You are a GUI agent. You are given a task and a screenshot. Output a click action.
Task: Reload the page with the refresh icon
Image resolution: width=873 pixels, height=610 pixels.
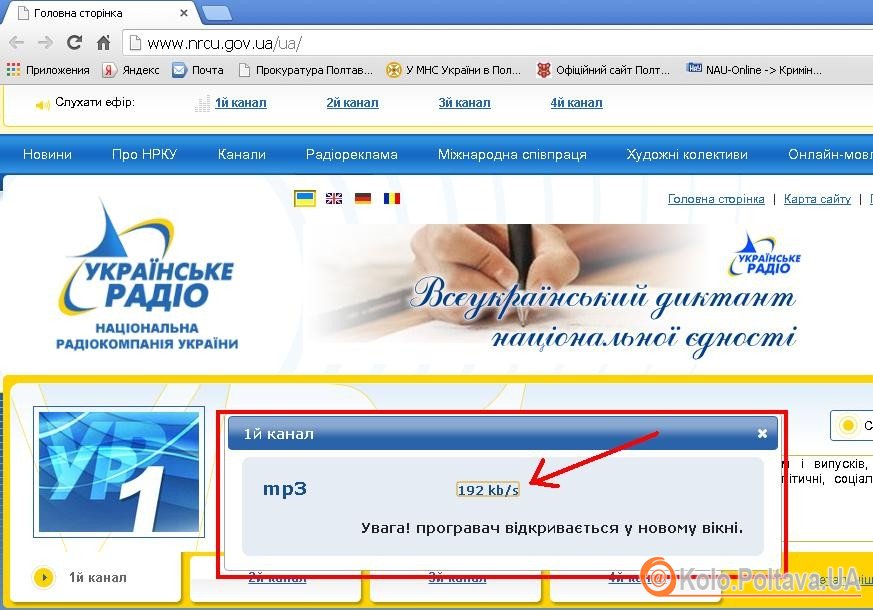tap(74, 42)
